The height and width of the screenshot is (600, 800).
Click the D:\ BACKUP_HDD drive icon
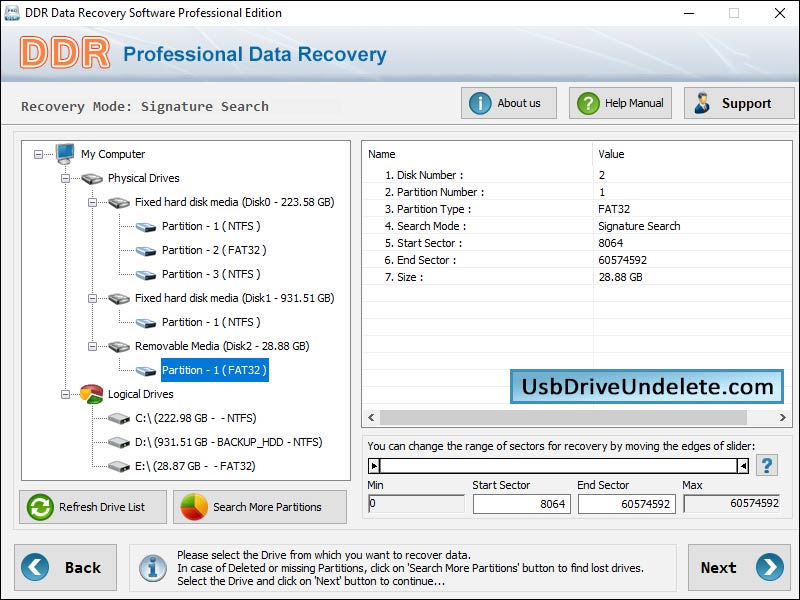pos(119,442)
